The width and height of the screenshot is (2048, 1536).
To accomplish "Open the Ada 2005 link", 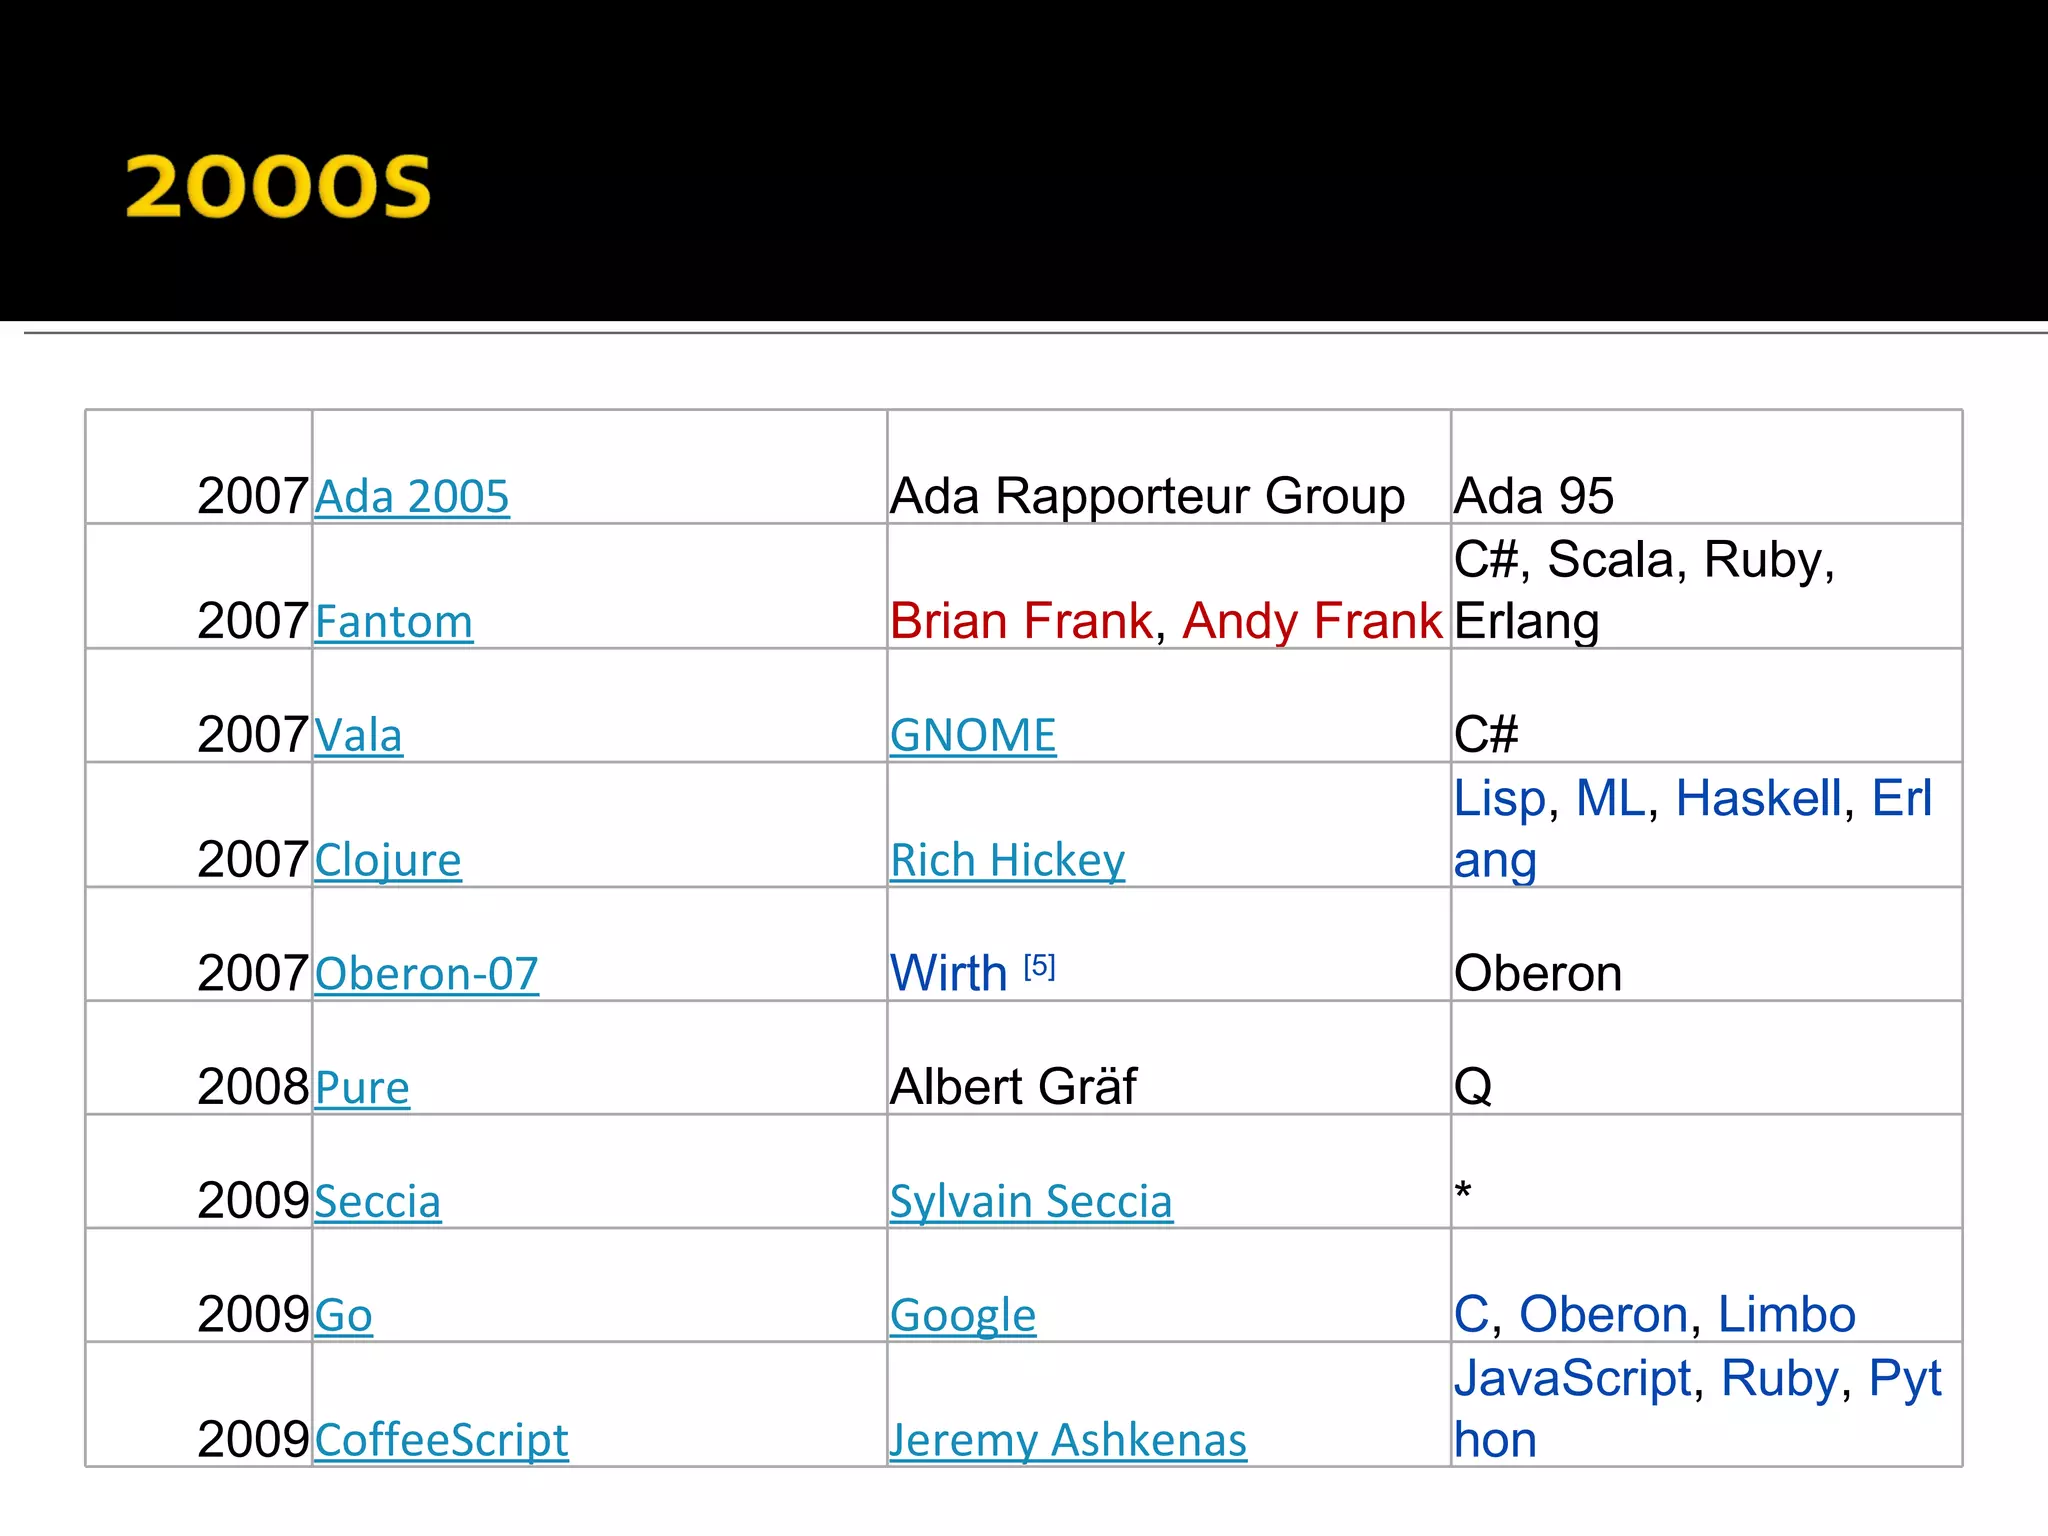I will 412,497.
